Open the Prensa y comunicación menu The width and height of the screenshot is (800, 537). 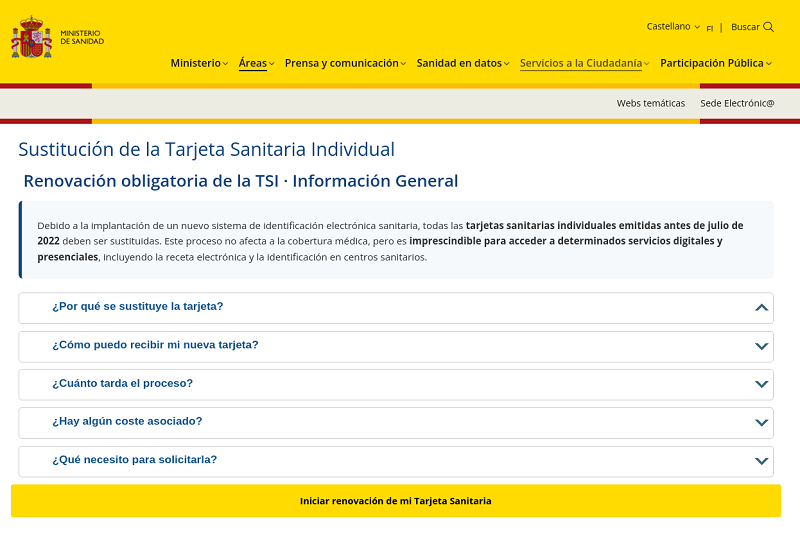[345, 63]
